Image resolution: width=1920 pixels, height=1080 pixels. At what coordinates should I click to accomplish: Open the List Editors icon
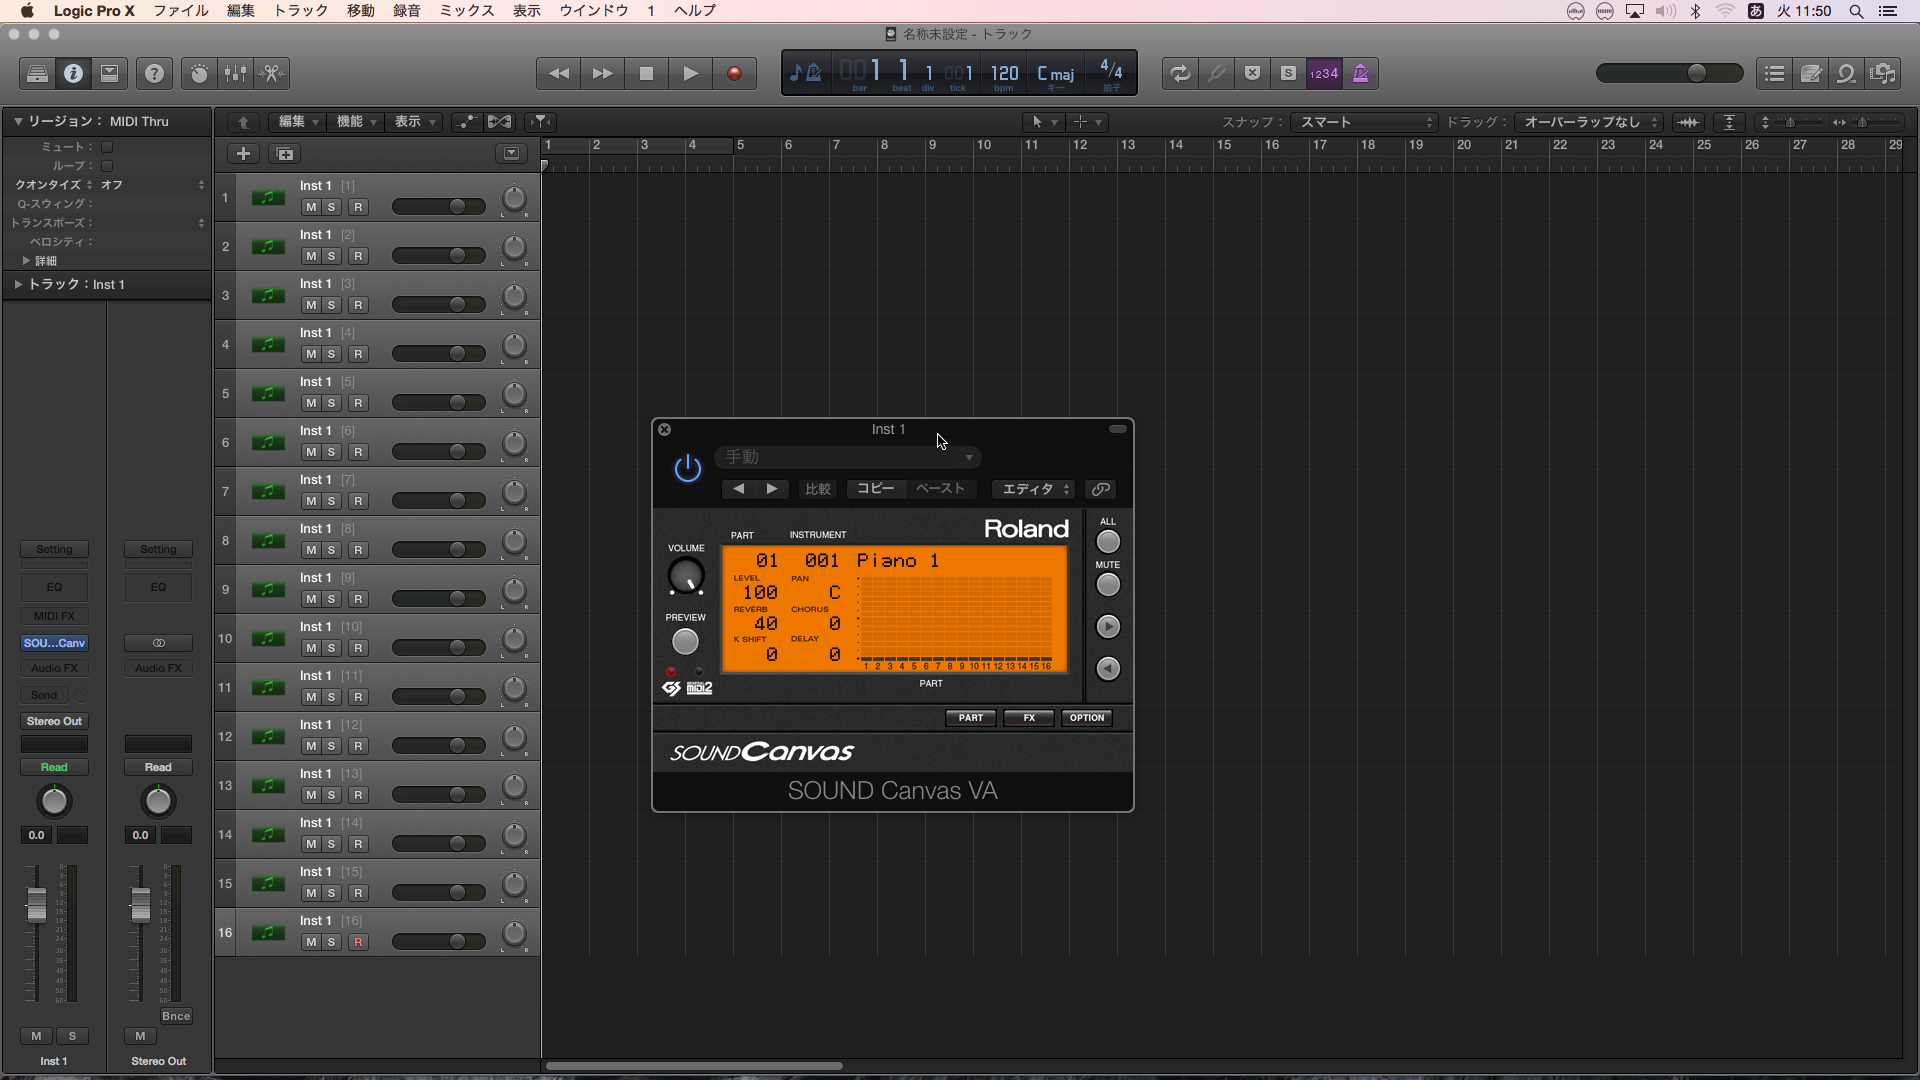click(1774, 73)
